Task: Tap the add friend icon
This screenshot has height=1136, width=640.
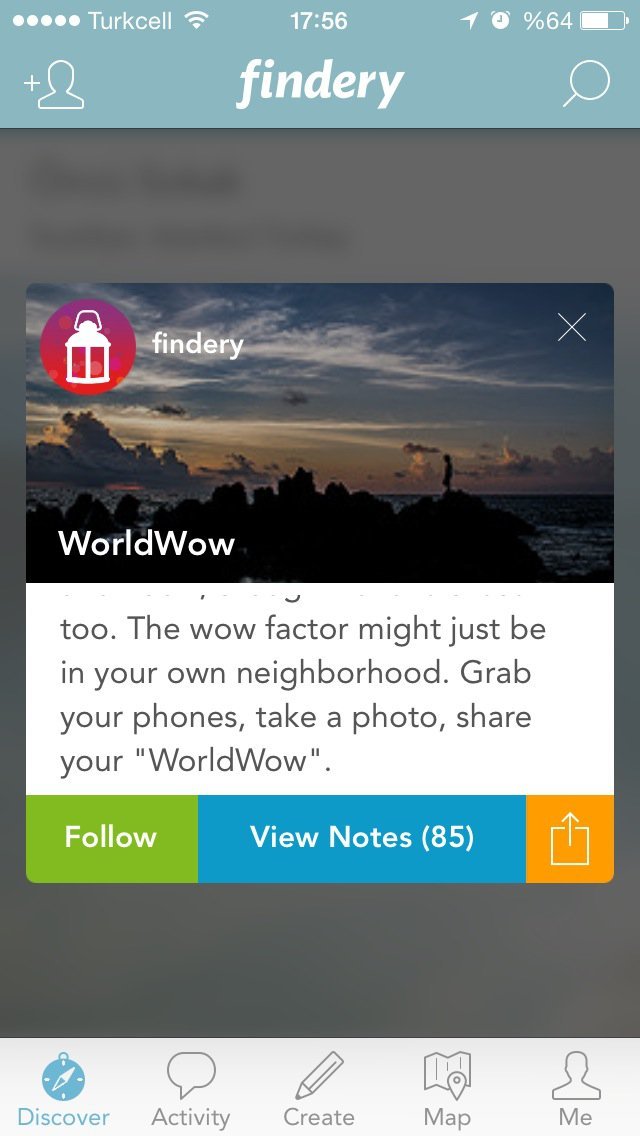Action: pos(54,85)
